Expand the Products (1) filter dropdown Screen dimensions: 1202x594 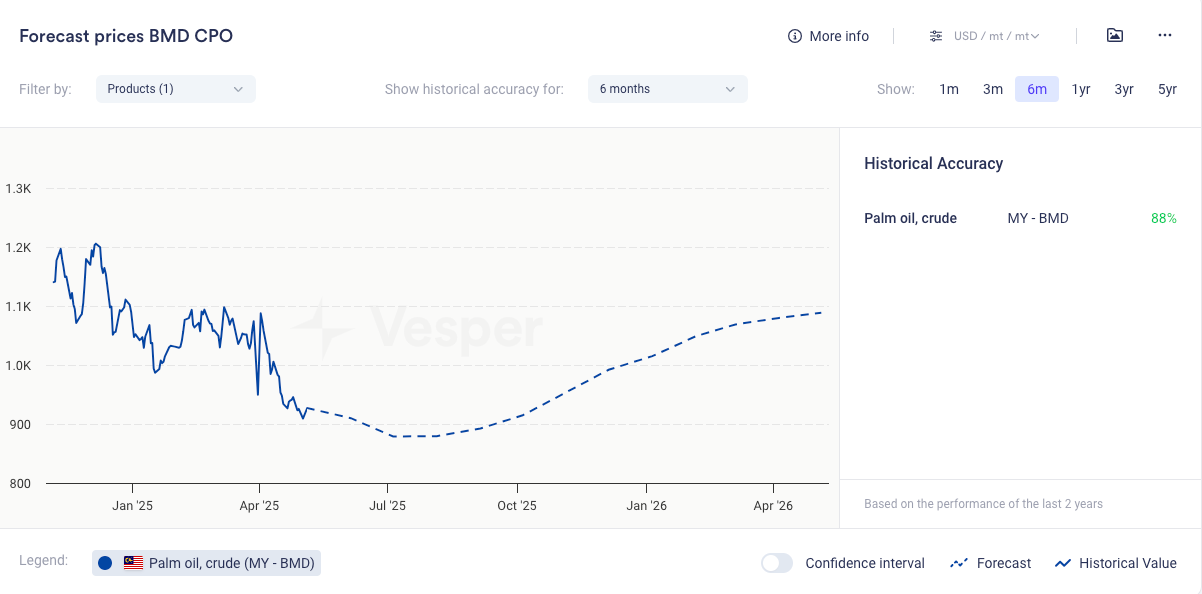[176, 89]
